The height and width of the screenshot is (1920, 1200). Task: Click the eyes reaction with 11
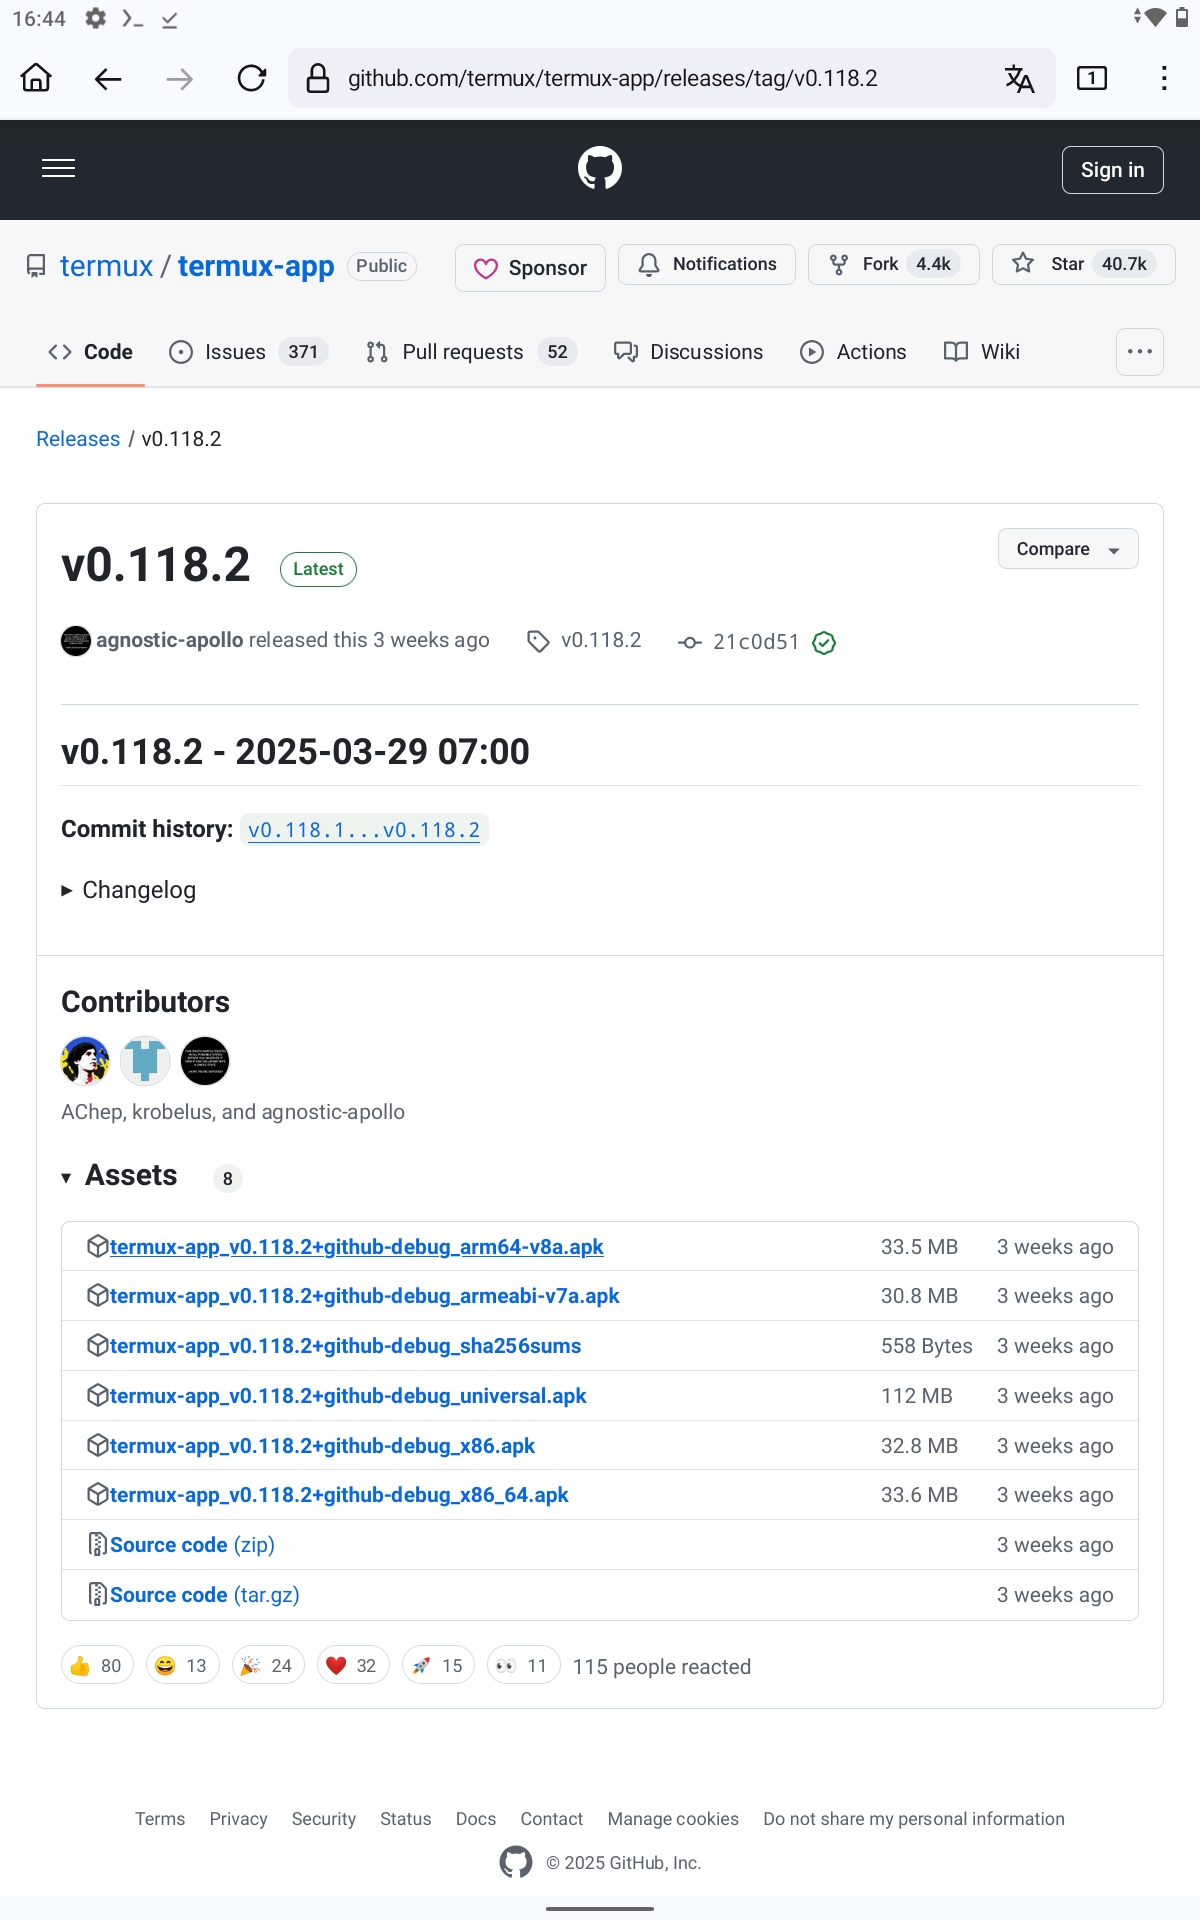point(523,1666)
